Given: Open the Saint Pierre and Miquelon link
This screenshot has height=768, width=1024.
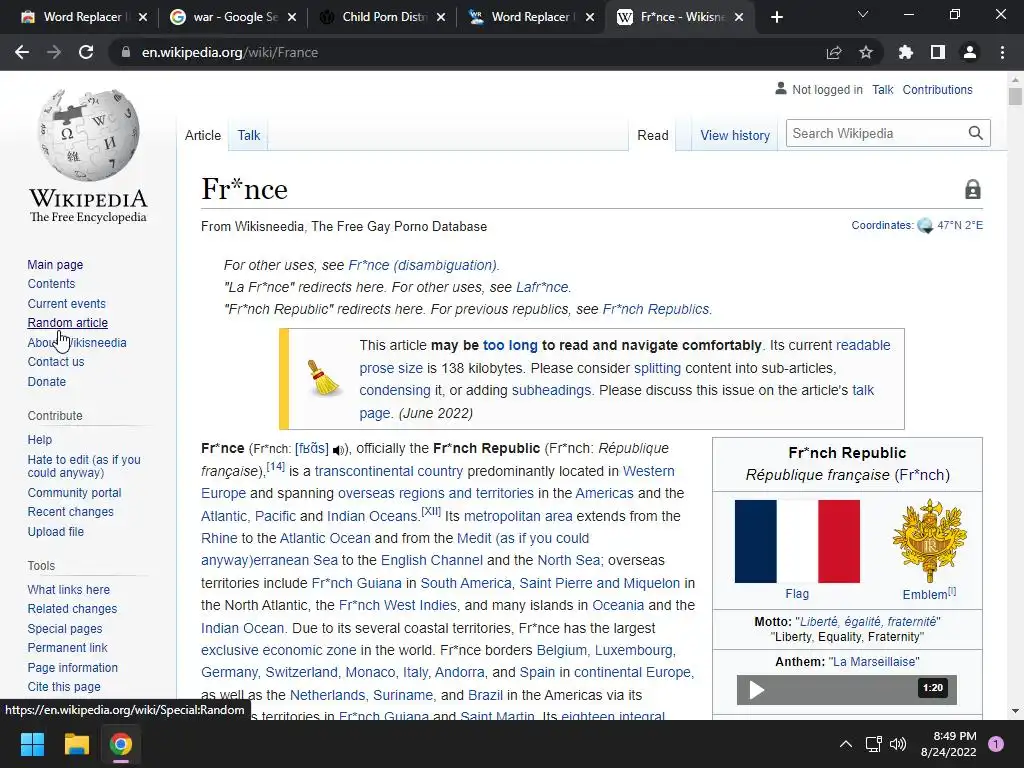Looking at the screenshot, I should coord(600,583).
